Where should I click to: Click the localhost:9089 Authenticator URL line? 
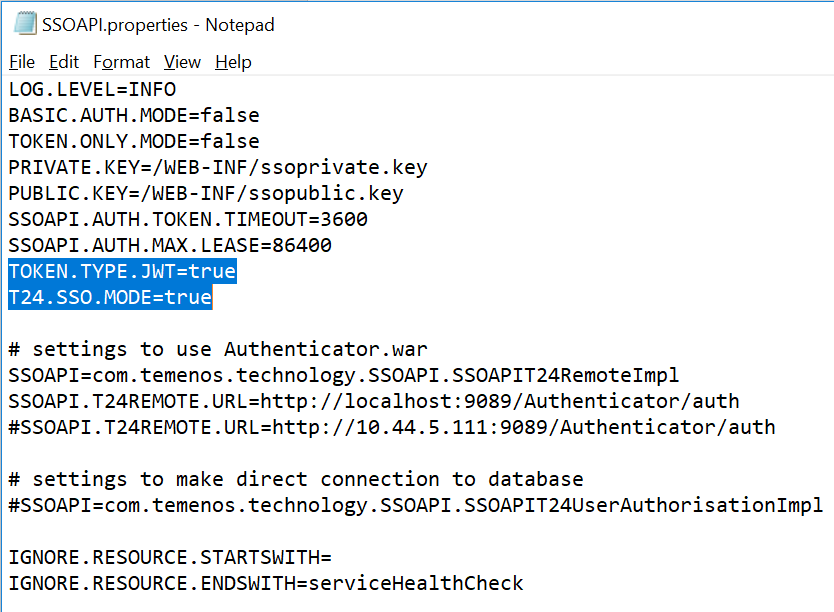374,401
